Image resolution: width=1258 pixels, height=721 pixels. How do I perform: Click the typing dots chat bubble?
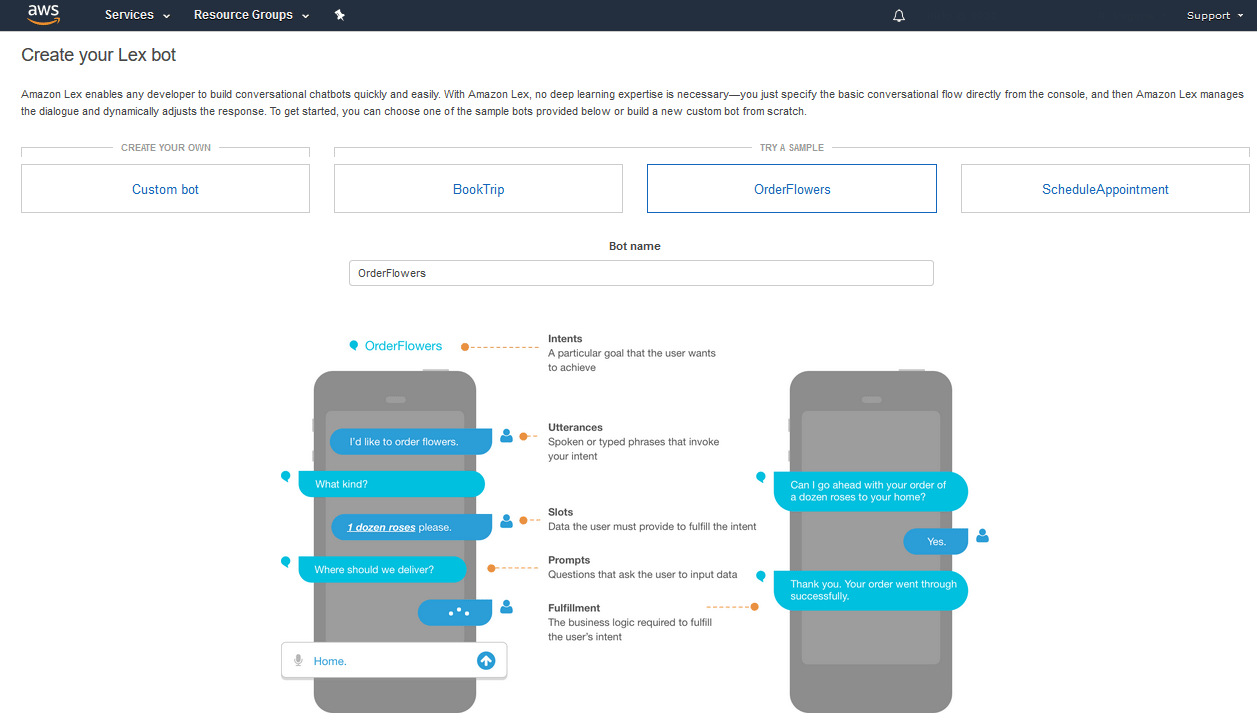click(x=455, y=612)
